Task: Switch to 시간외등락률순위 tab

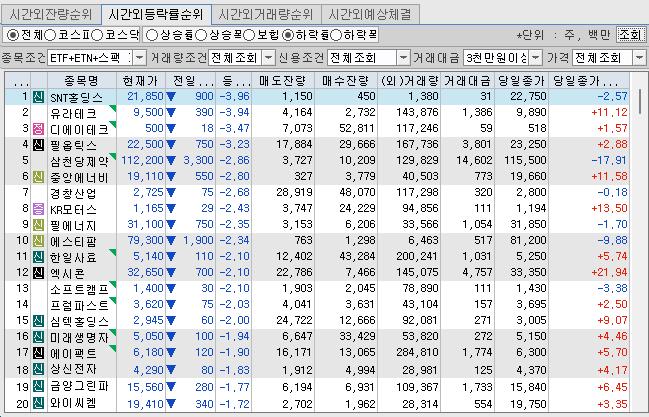Action: (x=156, y=15)
